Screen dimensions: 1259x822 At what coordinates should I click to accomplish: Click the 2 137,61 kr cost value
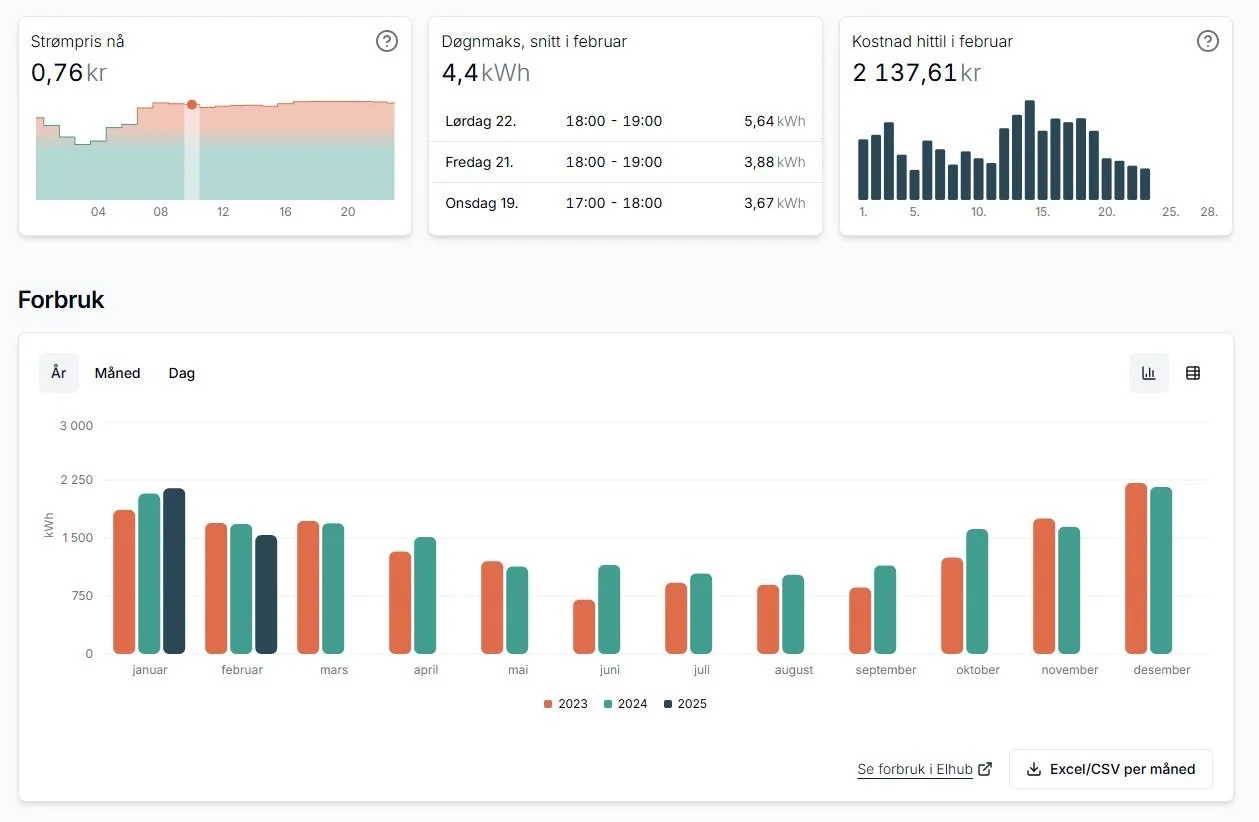[x=917, y=73]
